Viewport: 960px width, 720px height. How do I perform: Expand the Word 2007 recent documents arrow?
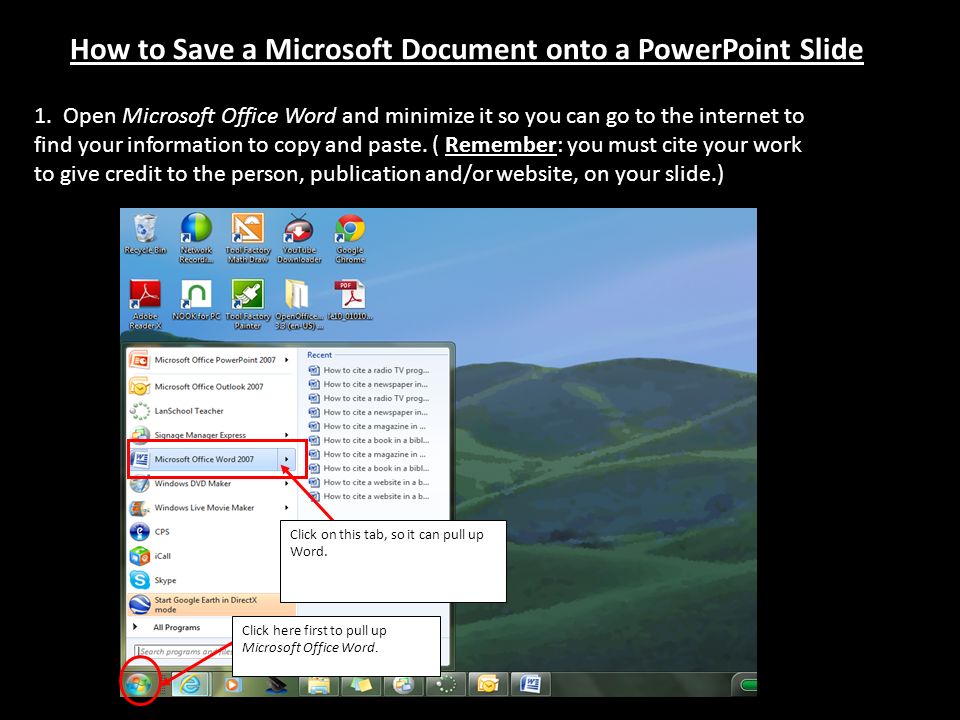pyautogui.click(x=287, y=459)
